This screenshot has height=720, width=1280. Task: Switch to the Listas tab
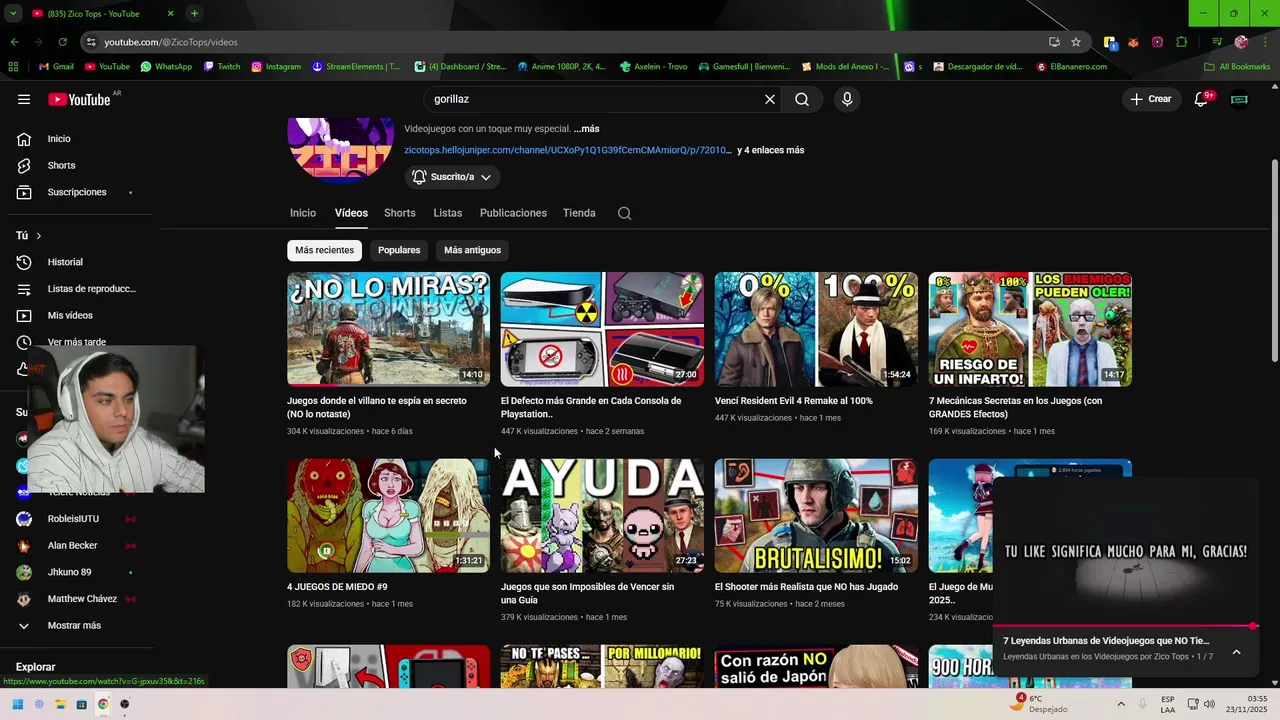point(448,213)
